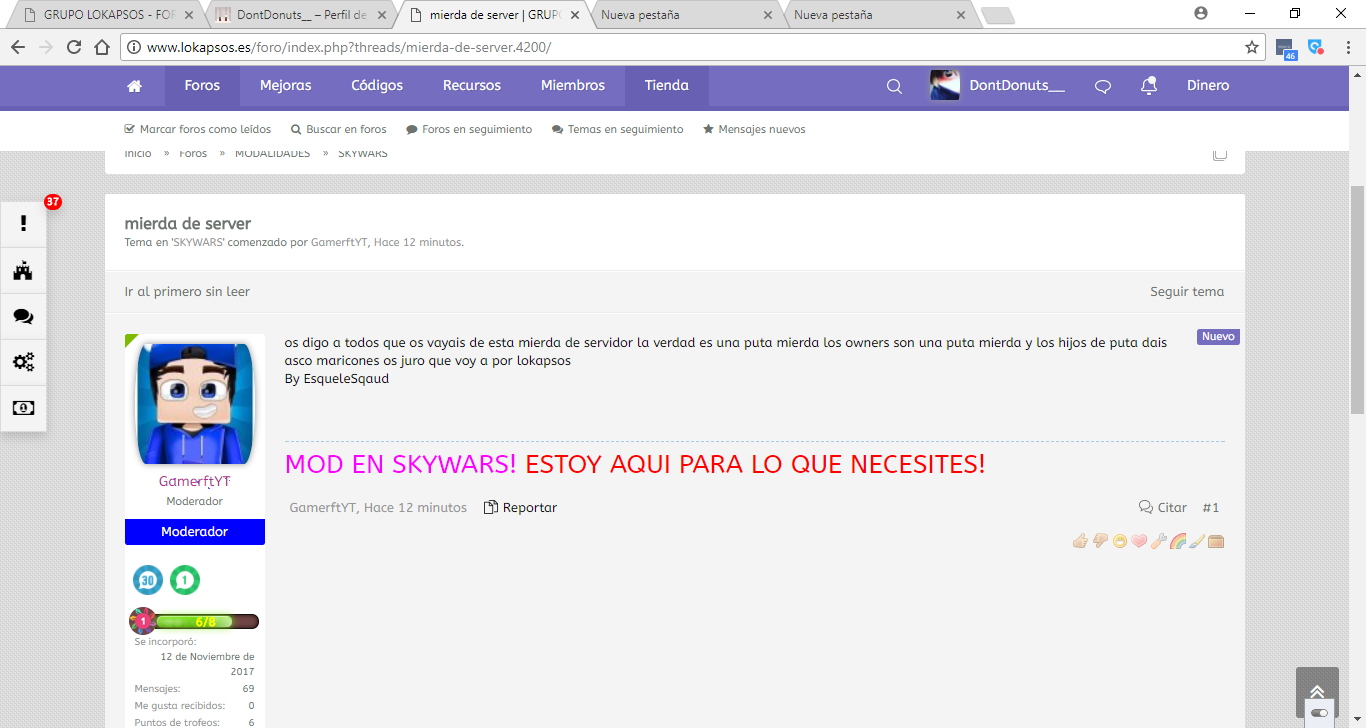Click the Reportar link on the post
The image size is (1366, 728).
(521, 508)
